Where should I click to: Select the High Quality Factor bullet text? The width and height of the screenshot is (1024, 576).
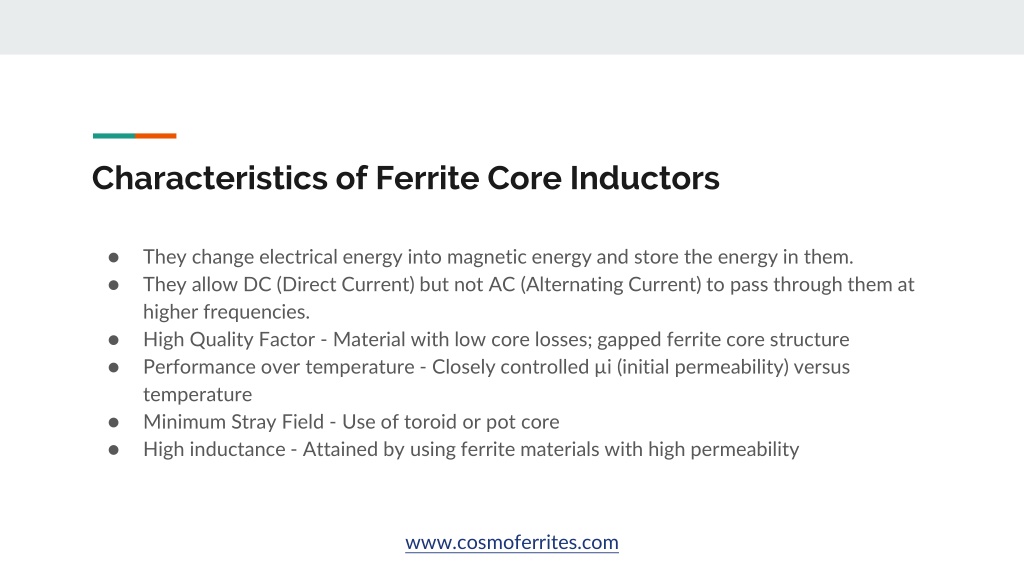coord(496,339)
